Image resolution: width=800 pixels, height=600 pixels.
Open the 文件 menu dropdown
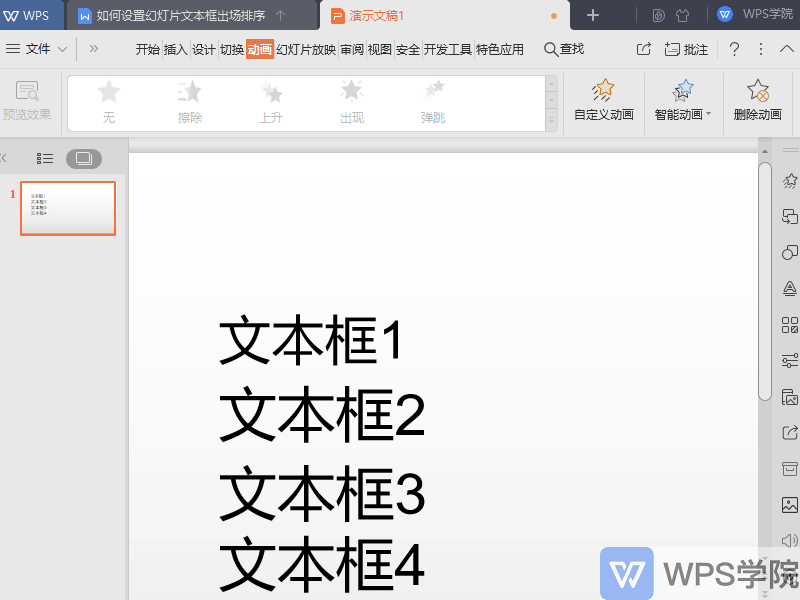(38, 47)
